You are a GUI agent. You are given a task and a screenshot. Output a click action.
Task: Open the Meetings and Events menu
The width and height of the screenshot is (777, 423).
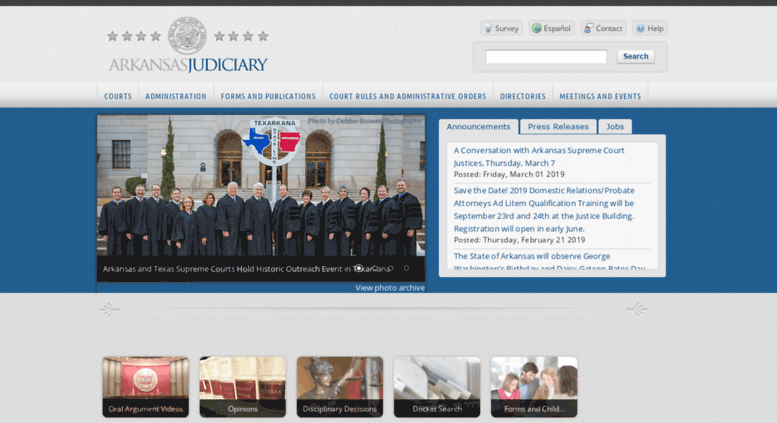point(600,96)
